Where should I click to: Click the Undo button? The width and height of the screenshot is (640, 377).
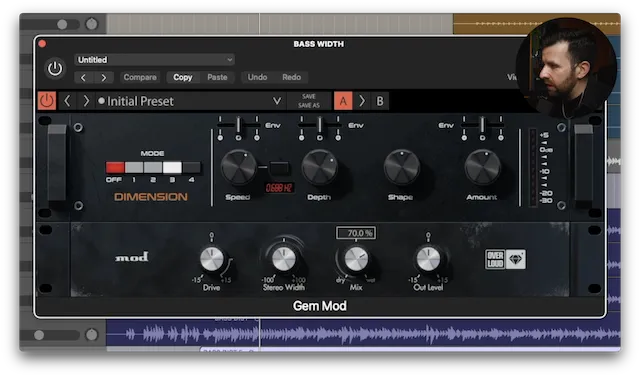257,77
